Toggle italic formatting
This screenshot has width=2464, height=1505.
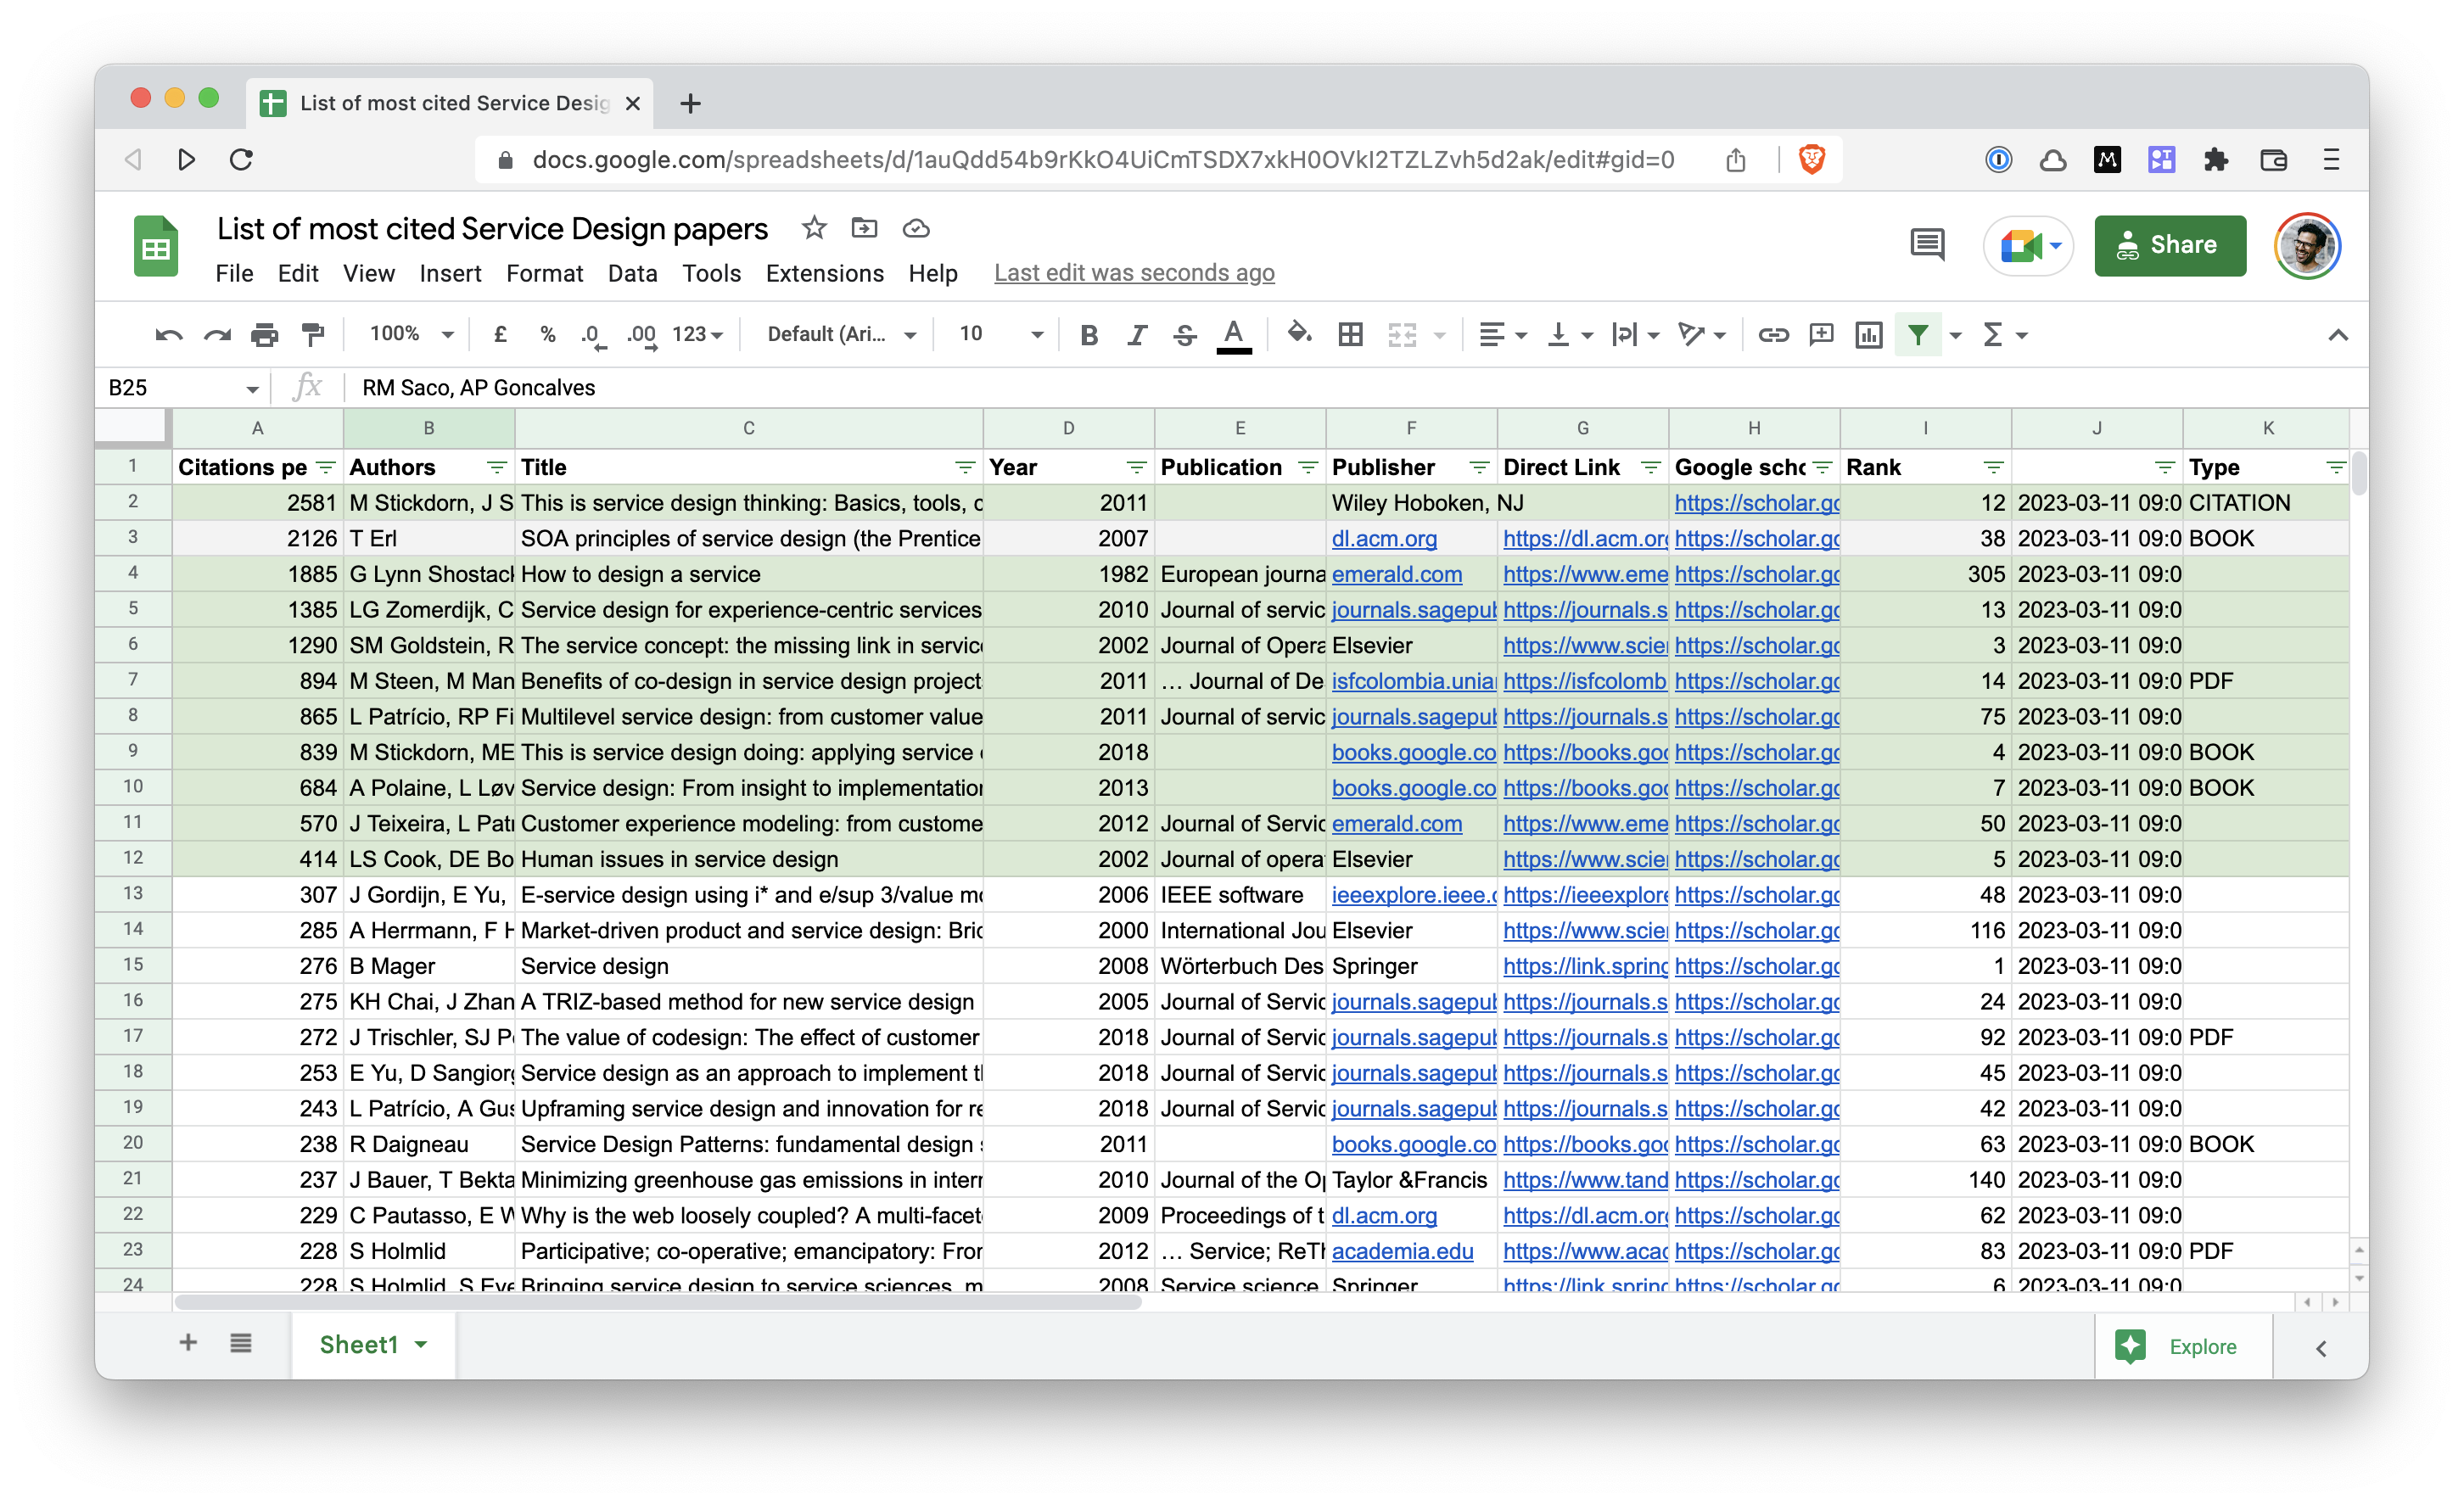click(1137, 335)
